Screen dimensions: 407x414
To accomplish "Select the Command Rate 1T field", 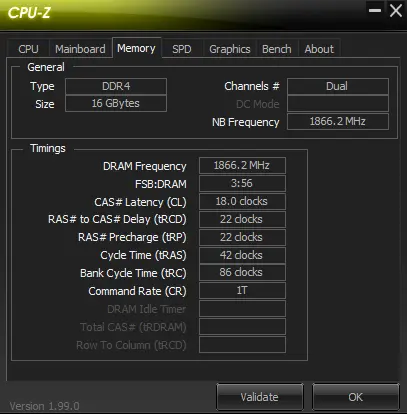I will [x=242, y=290].
